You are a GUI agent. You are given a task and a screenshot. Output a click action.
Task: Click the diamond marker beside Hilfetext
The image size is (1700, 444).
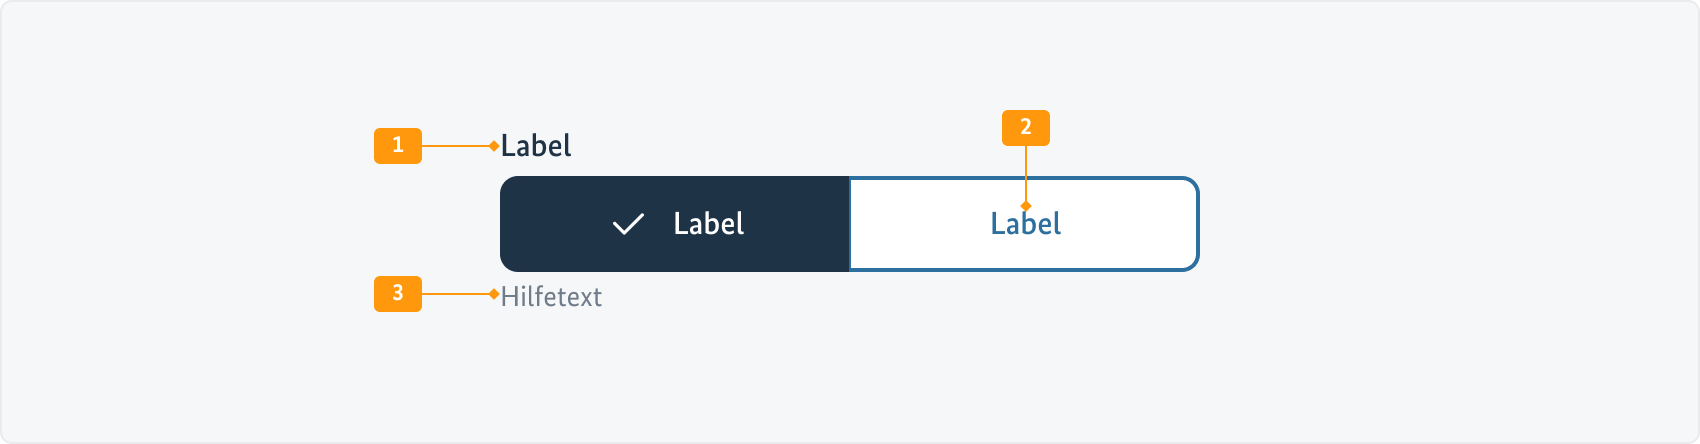point(494,294)
